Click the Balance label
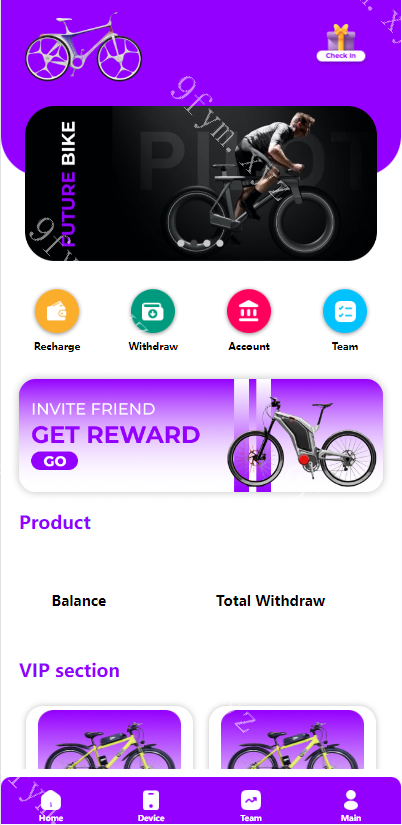 click(x=79, y=601)
